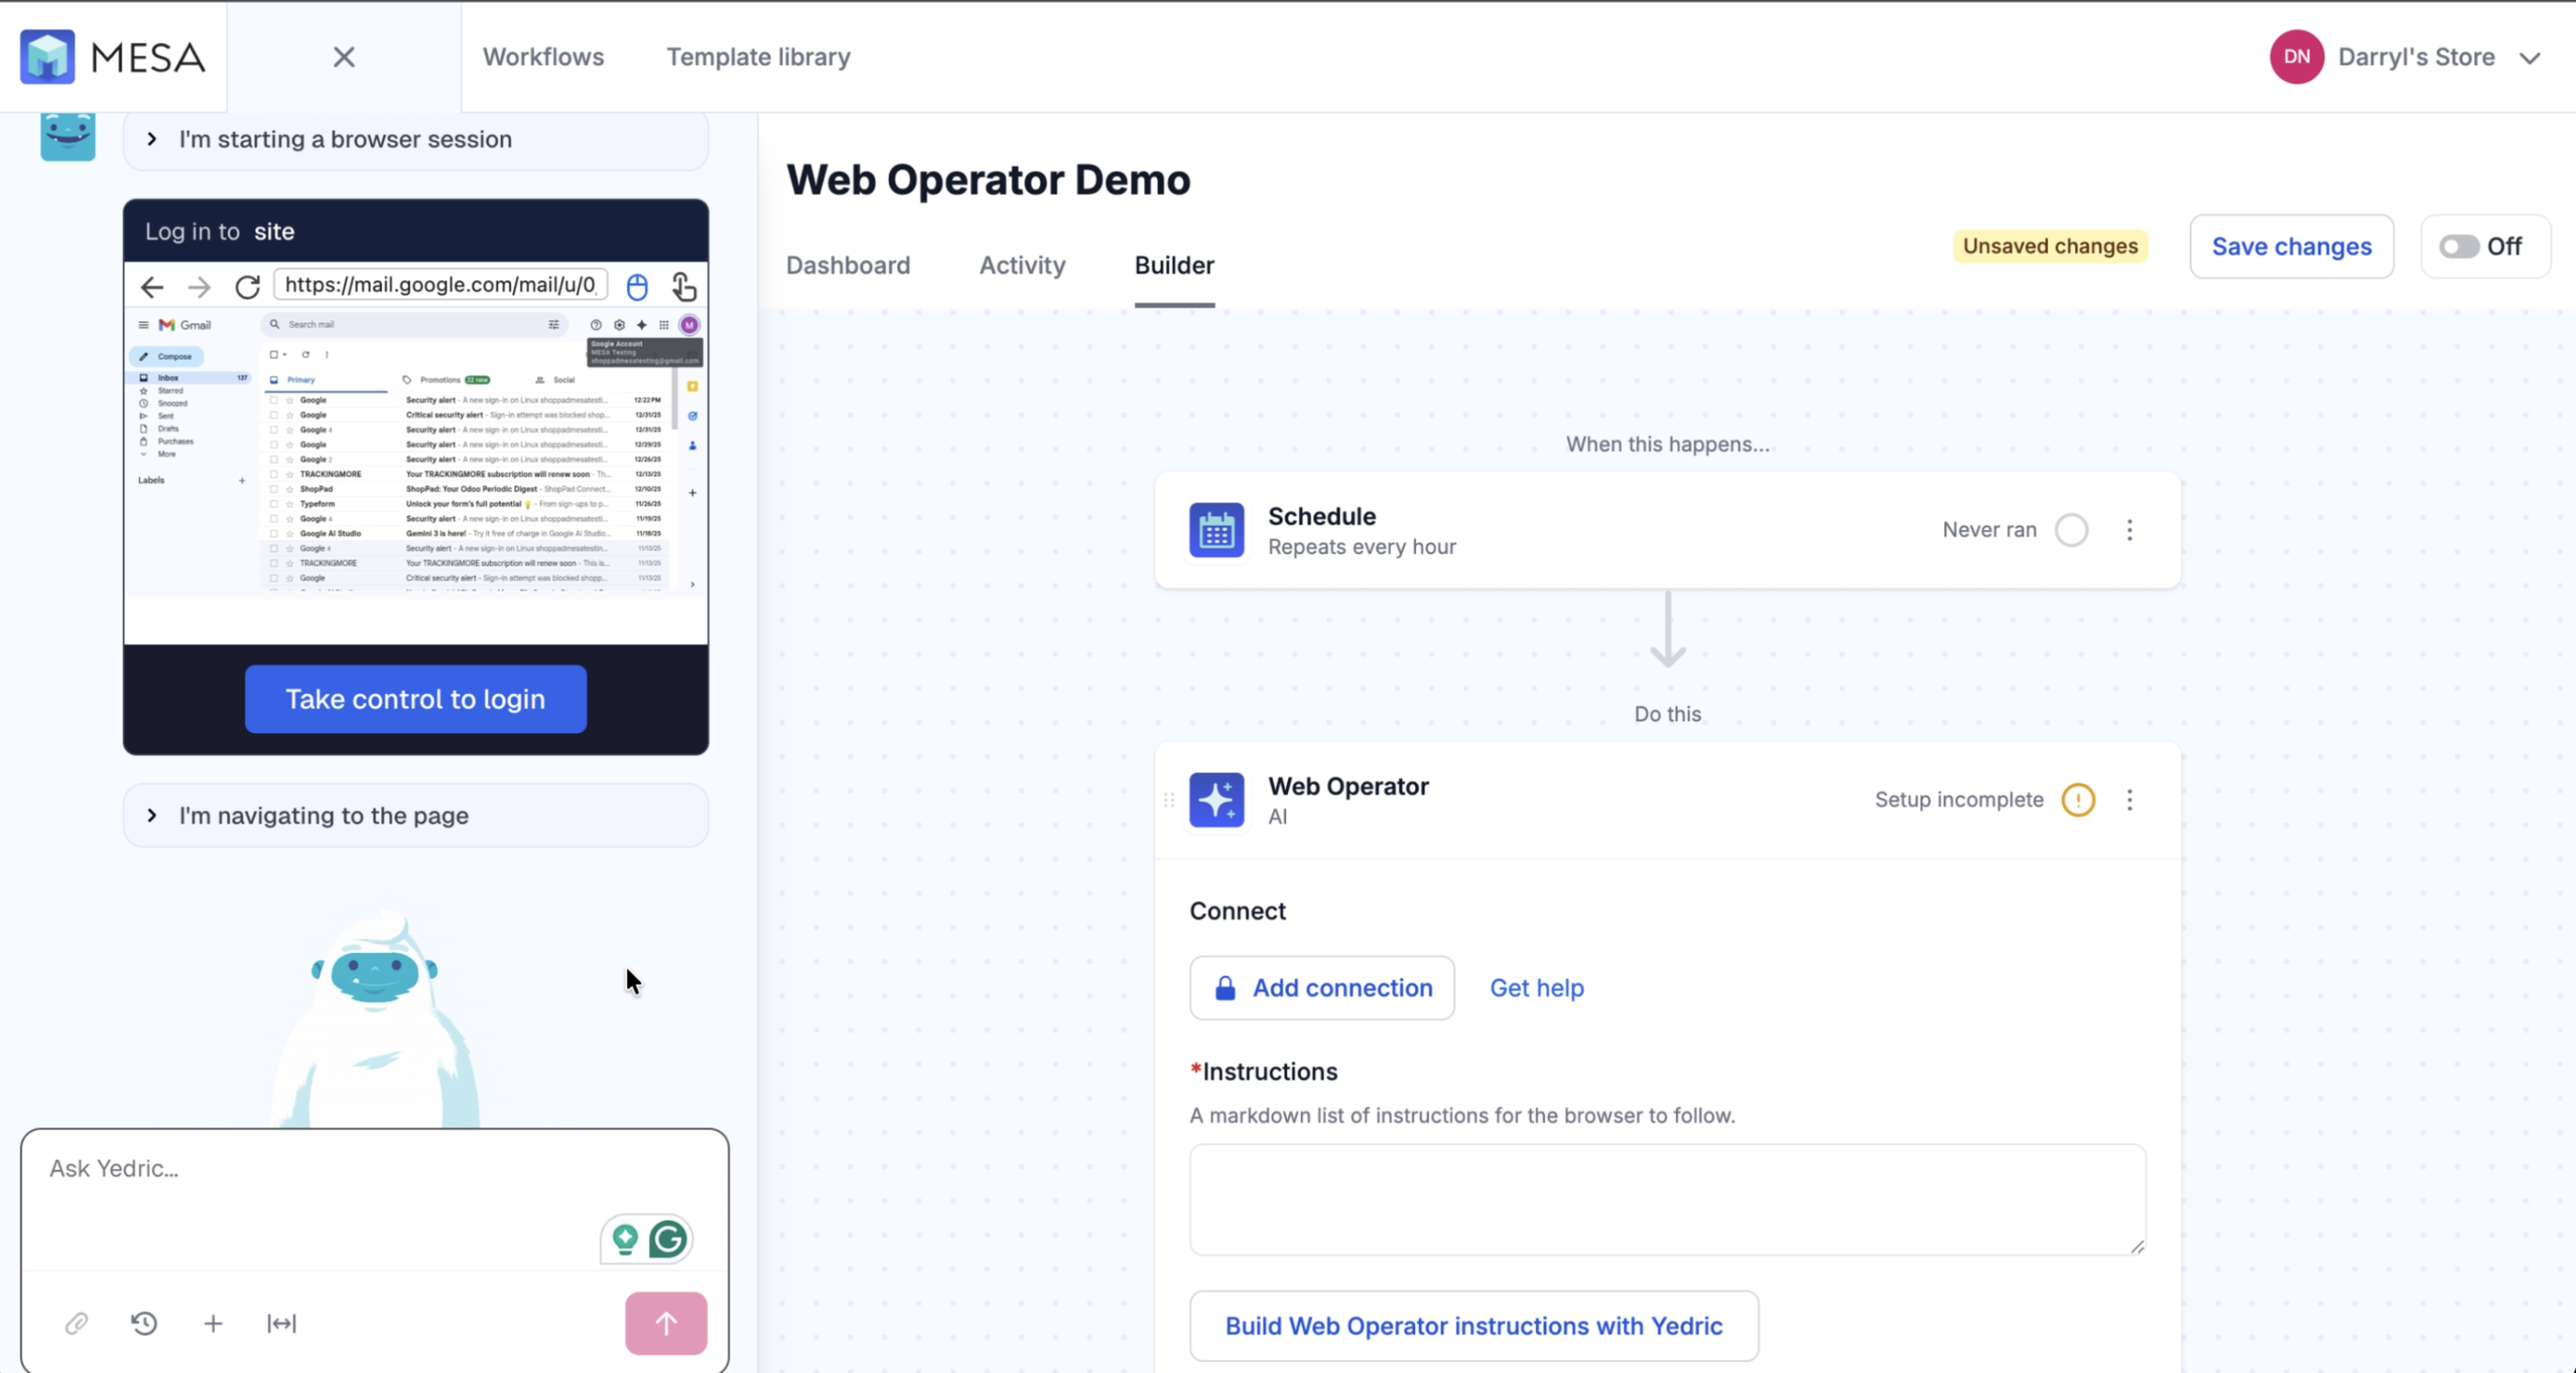Click the mail.google.com URL field
Viewport: 2576px width, 1373px height.
(441, 285)
